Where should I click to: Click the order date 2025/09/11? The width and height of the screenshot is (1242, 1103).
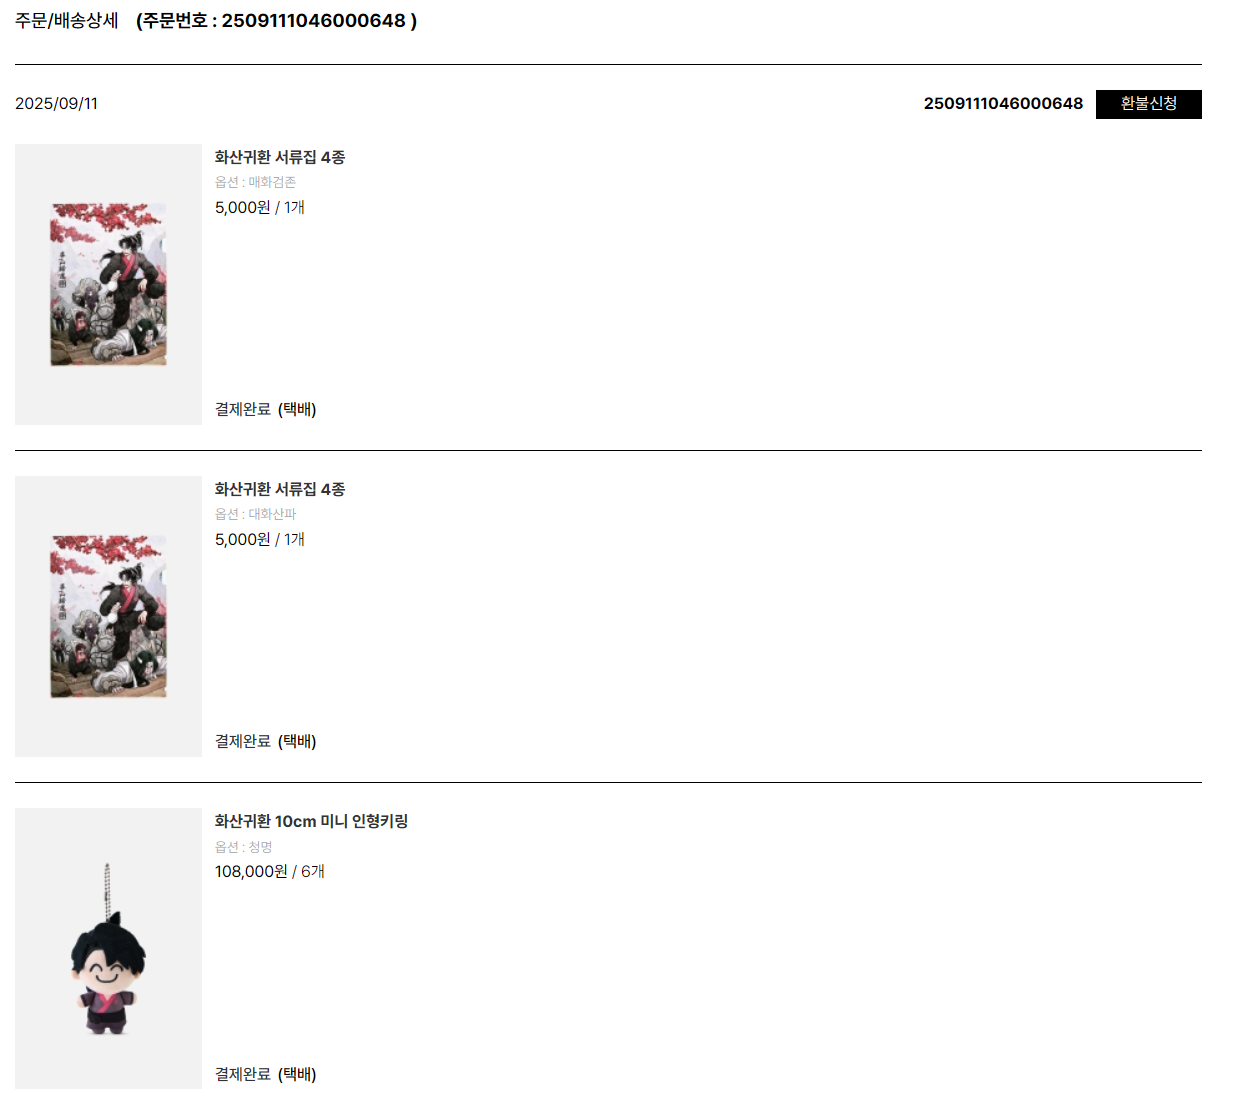56,104
